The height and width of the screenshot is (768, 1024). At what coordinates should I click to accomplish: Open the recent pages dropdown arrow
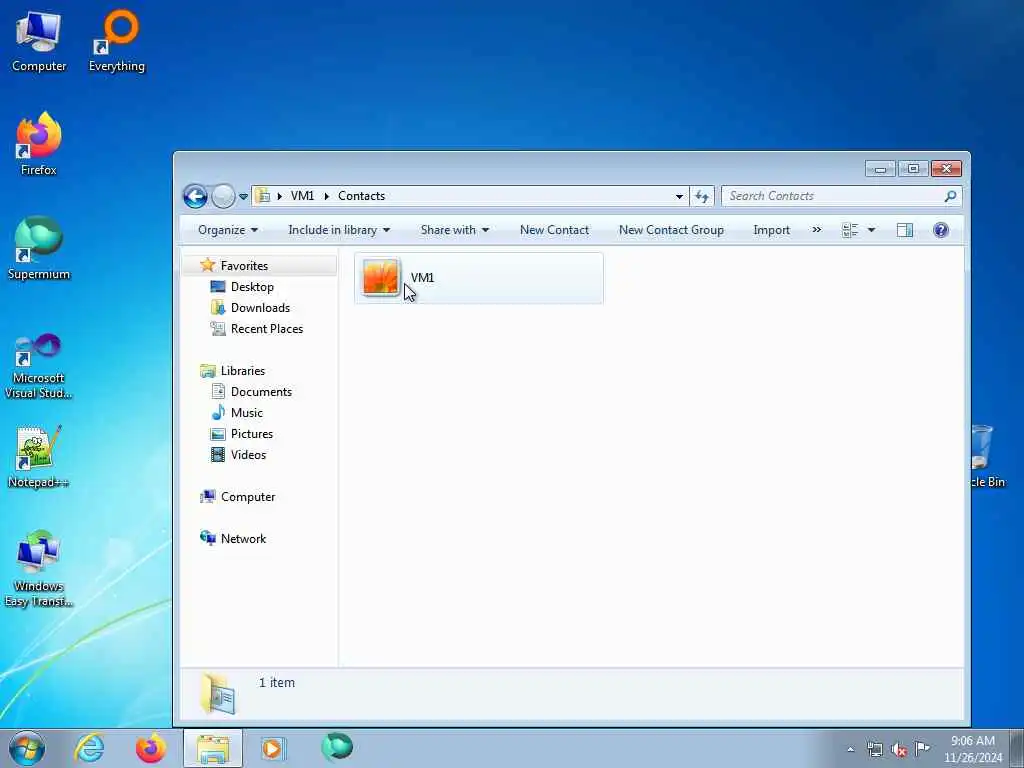(244, 197)
